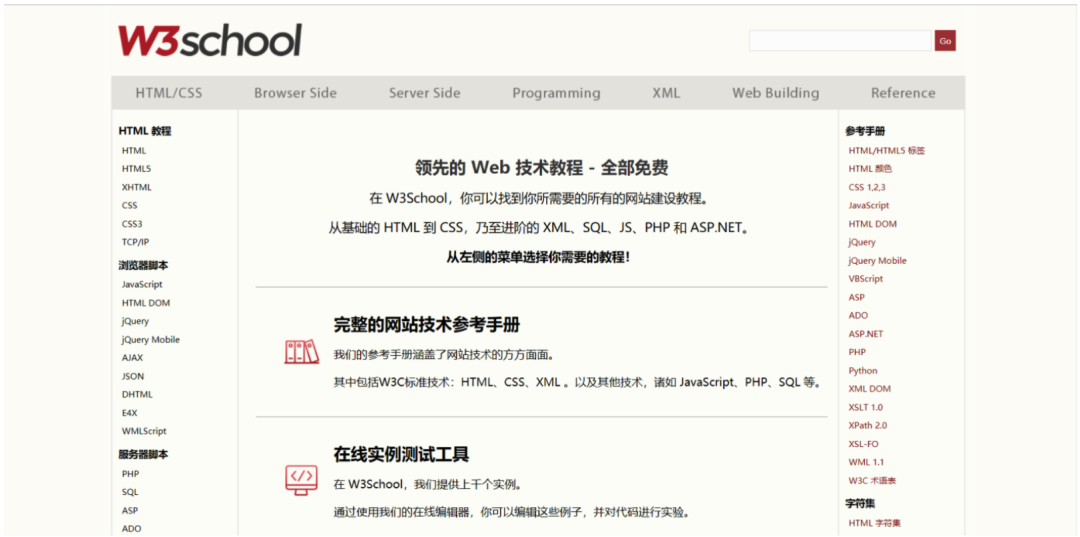Open the SQL tutorial link
This screenshot has width=1080, height=537.
129,492
